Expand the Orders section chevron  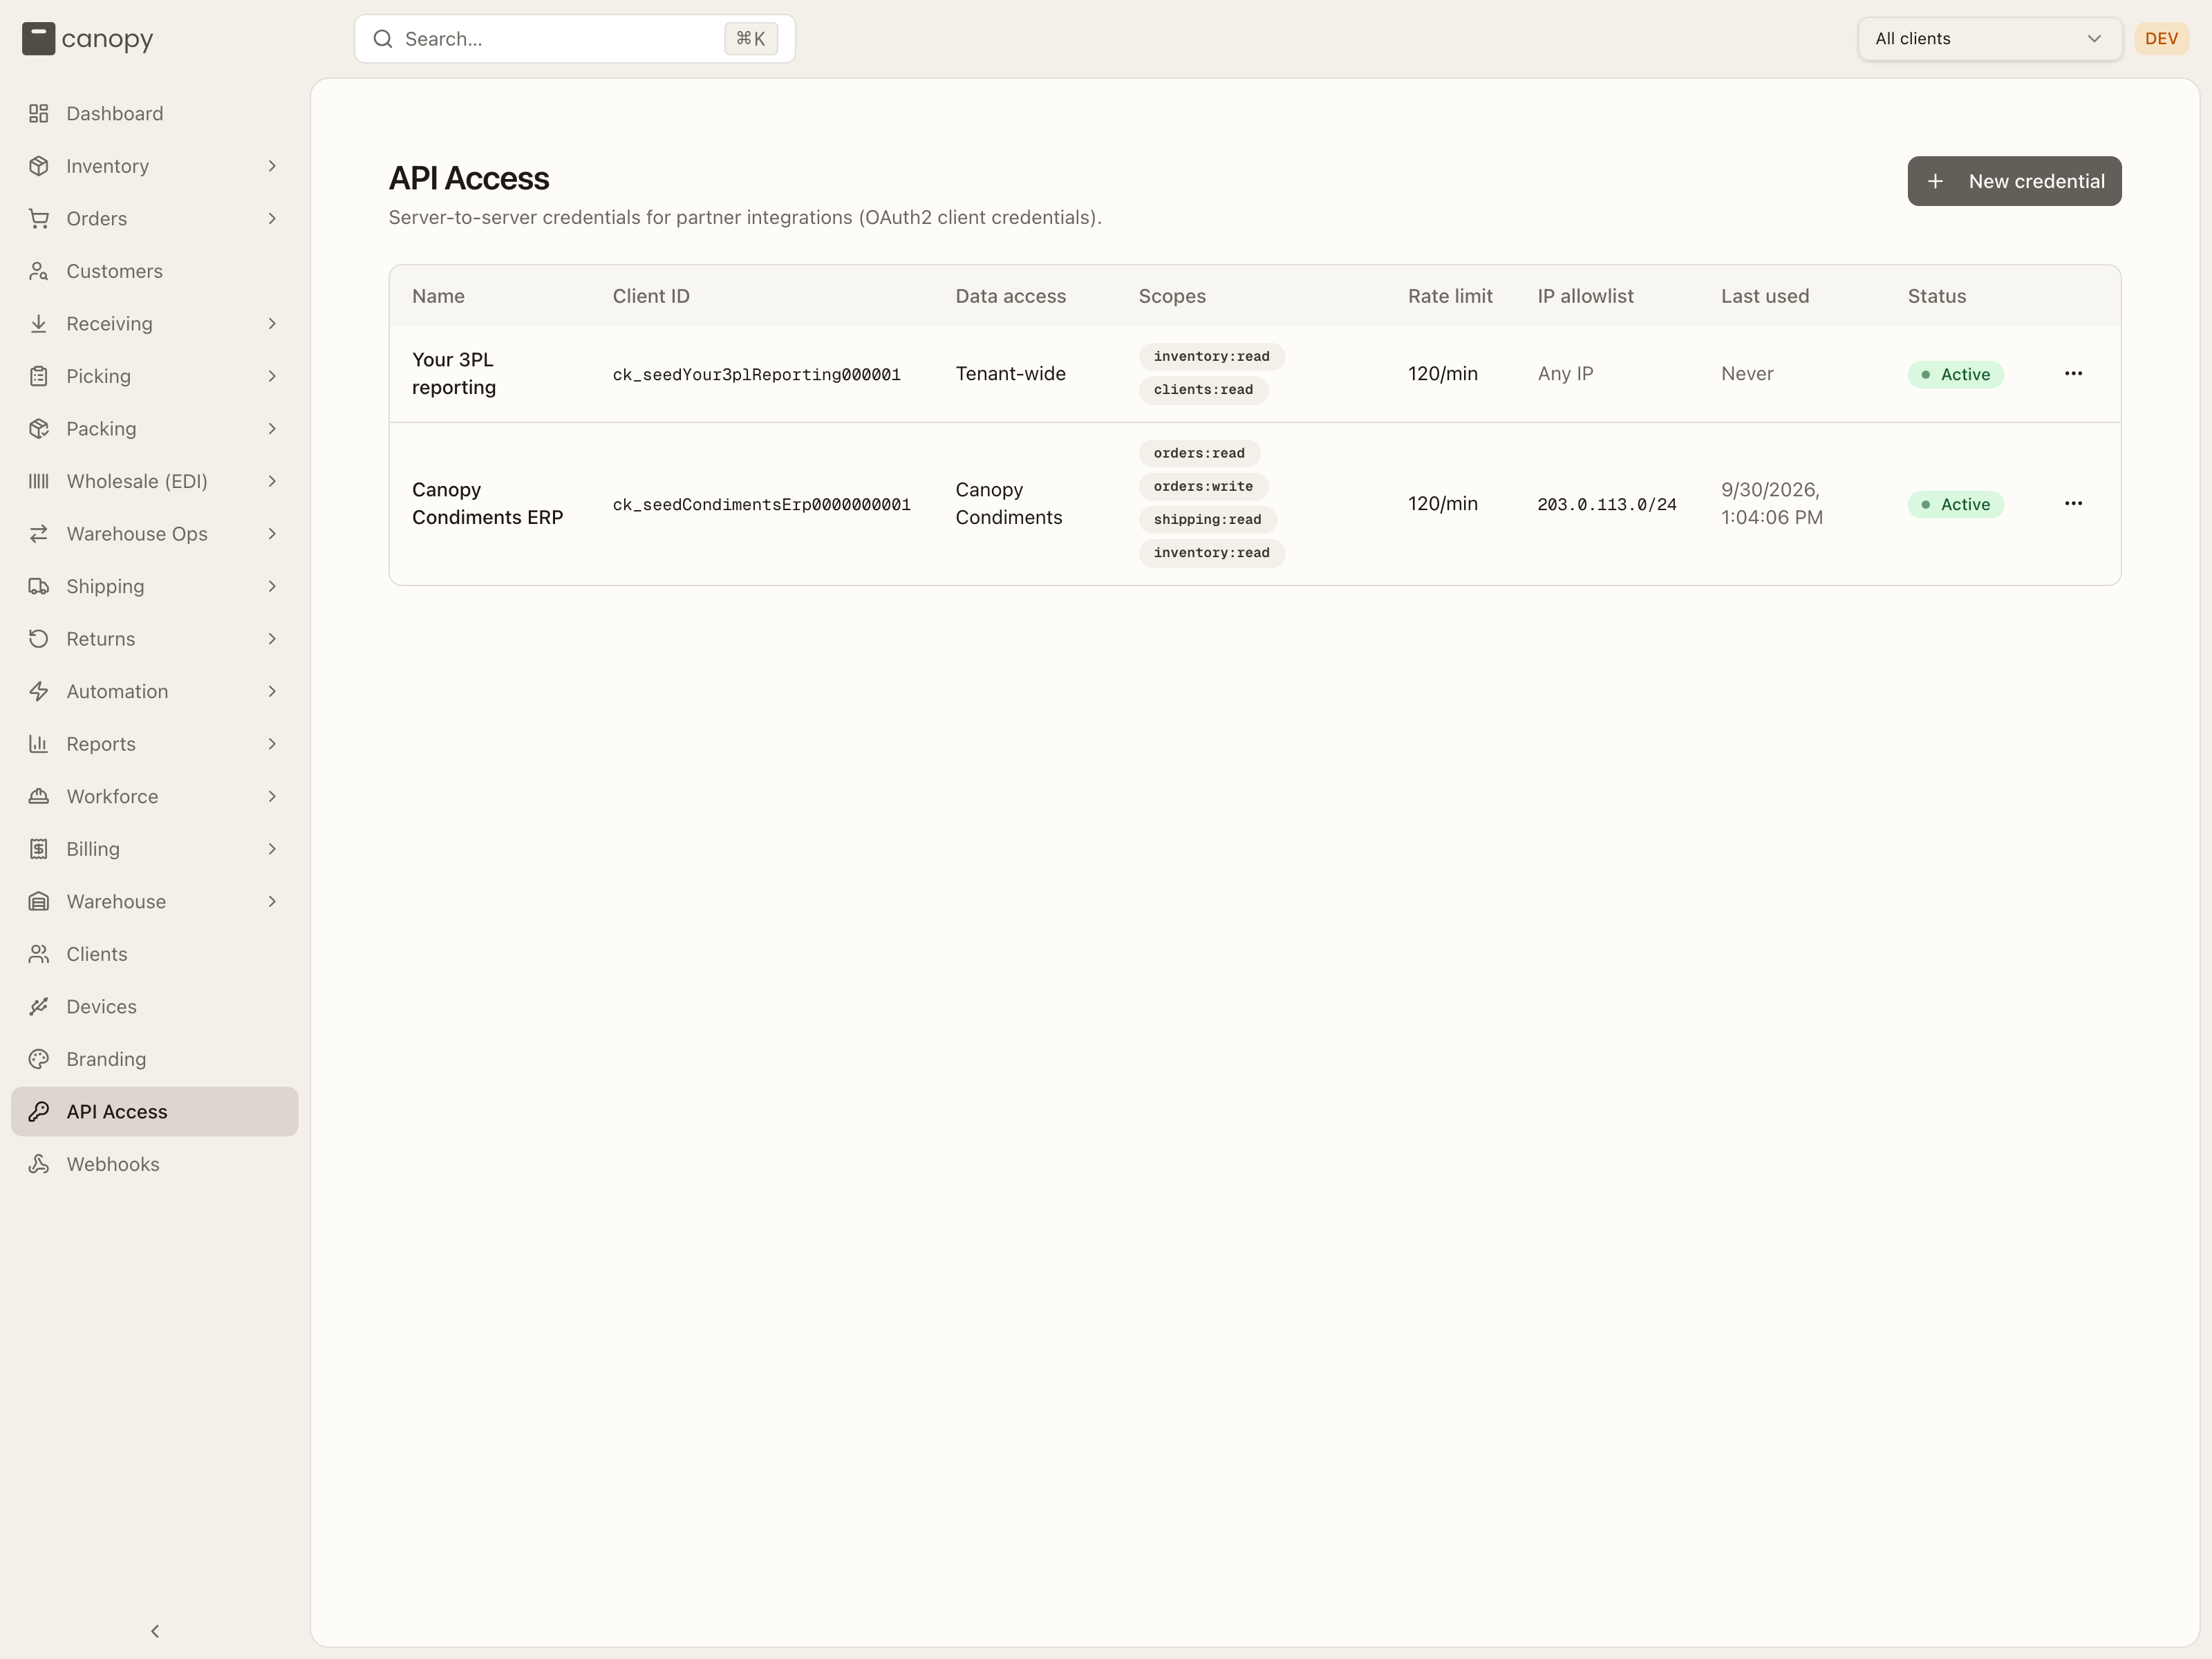click(x=272, y=219)
